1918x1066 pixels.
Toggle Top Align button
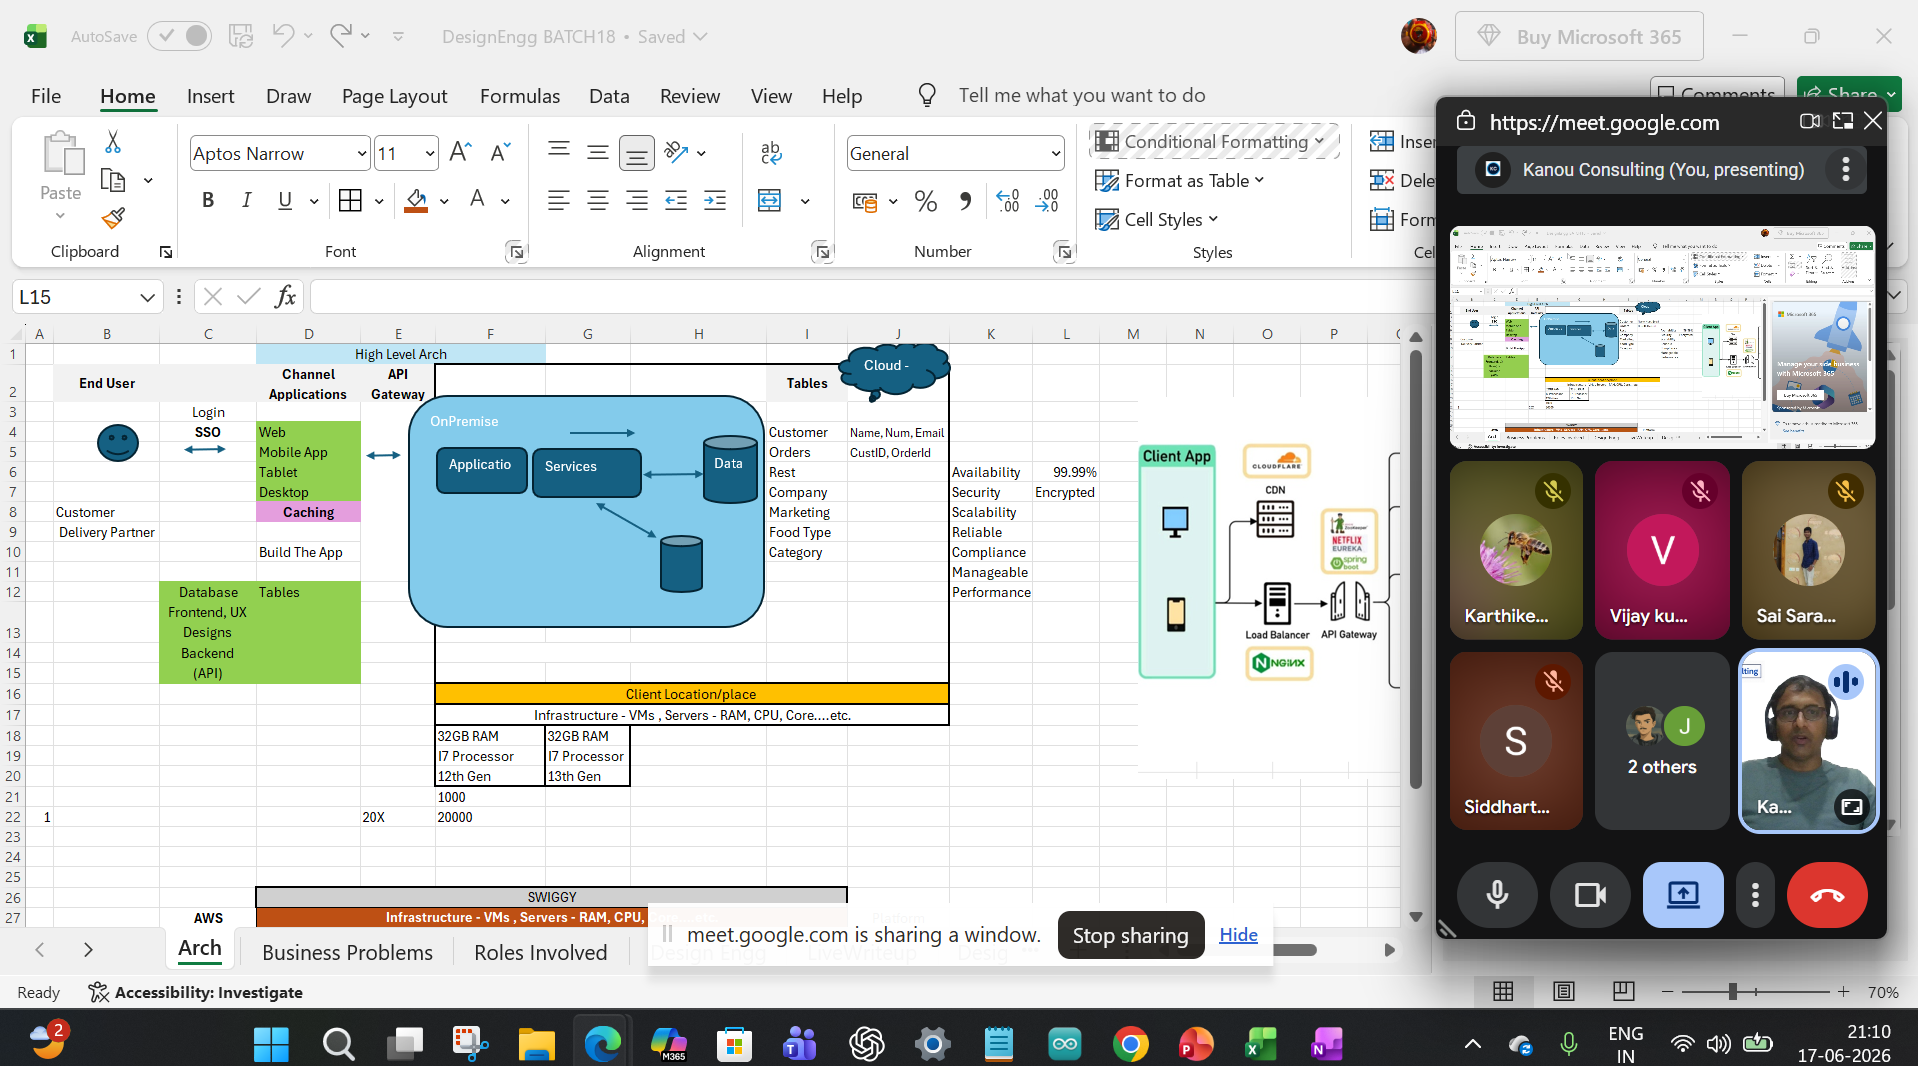click(559, 152)
